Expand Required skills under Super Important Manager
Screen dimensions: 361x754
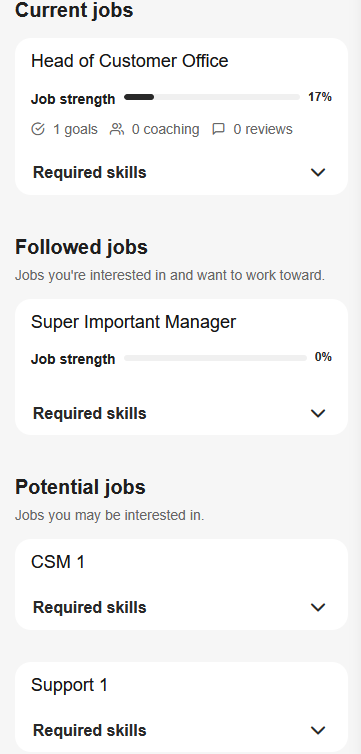pos(318,413)
